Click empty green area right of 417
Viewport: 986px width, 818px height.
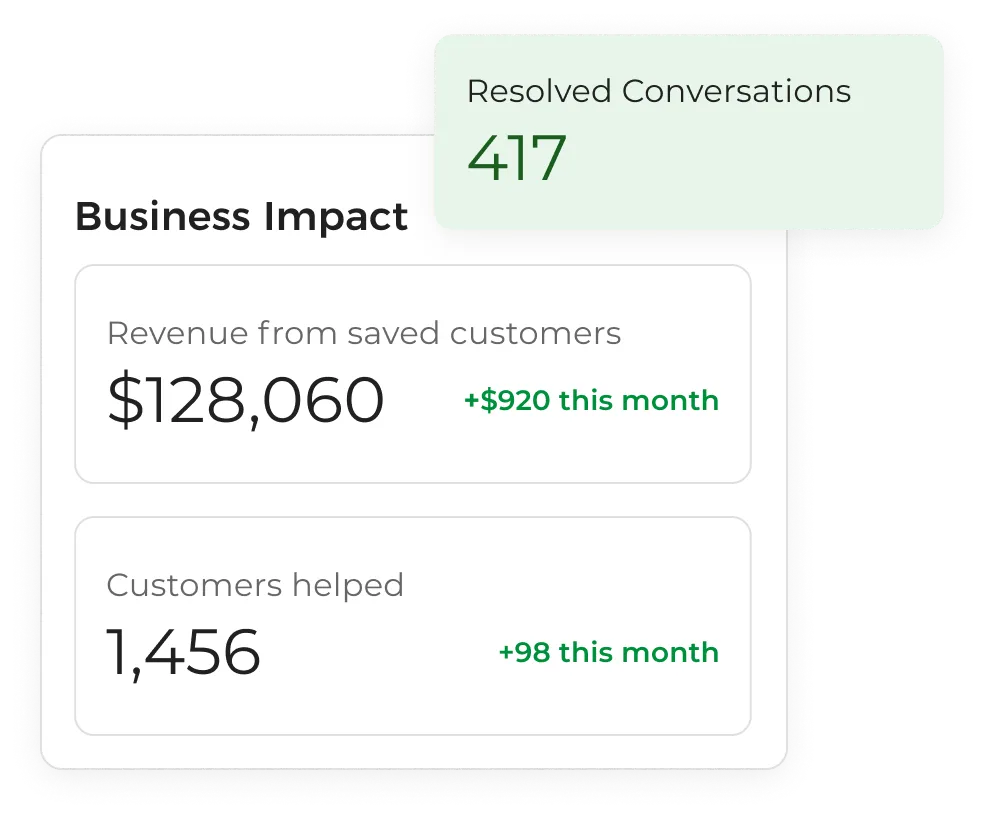[x=760, y=160]
